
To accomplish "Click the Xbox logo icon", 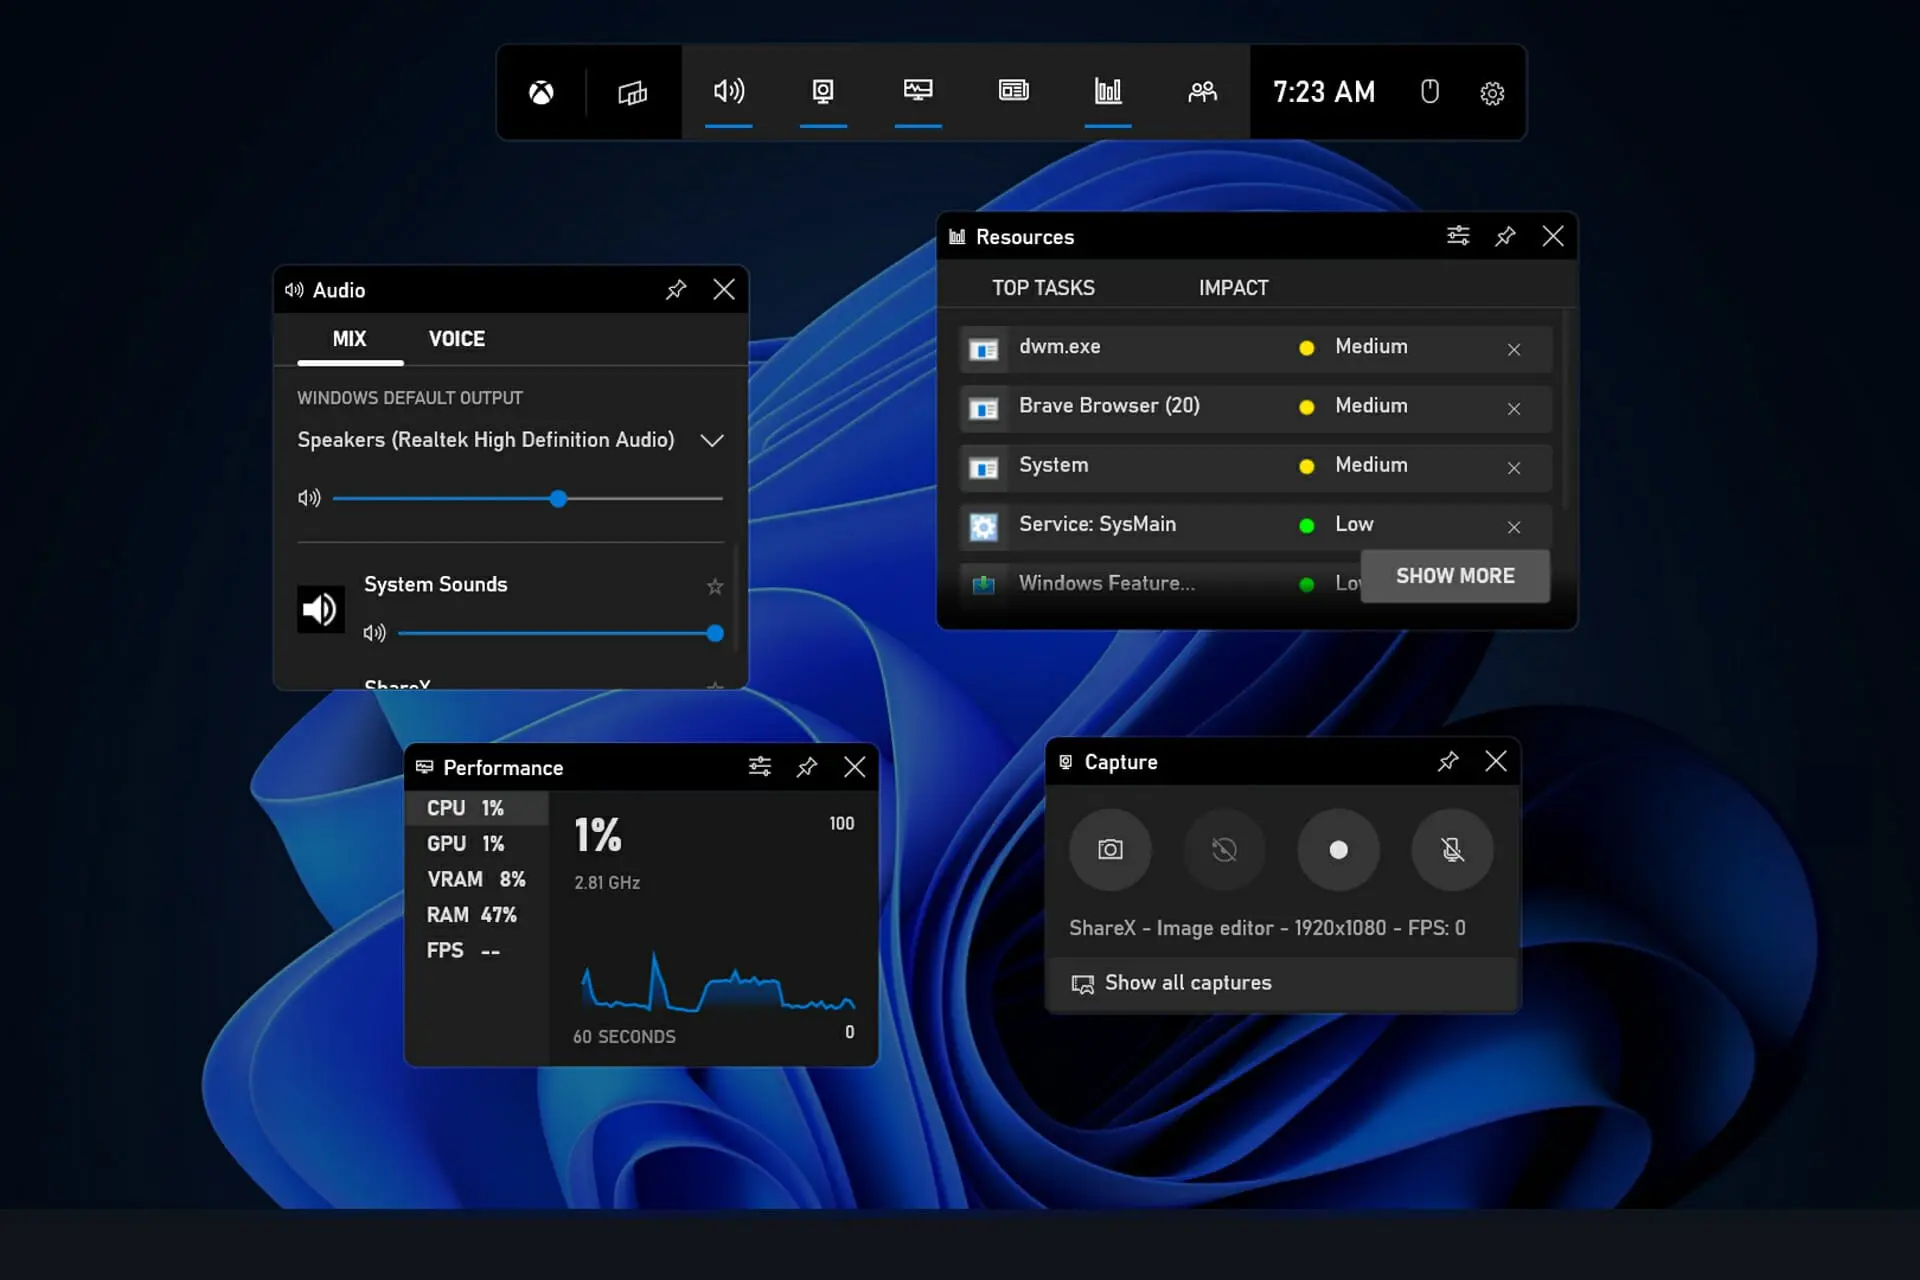I will [541, 93].
